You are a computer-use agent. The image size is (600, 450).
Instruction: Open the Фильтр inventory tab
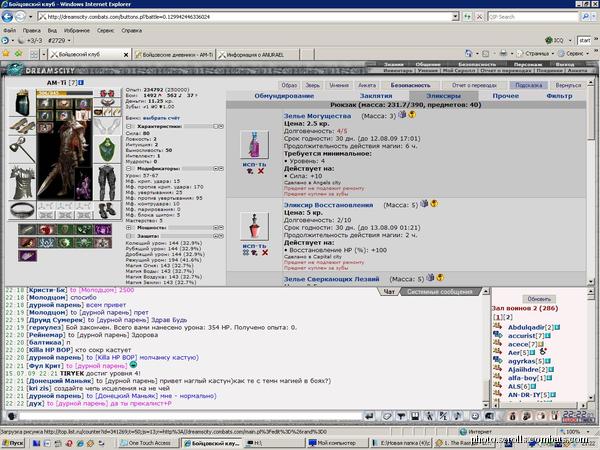559,96
